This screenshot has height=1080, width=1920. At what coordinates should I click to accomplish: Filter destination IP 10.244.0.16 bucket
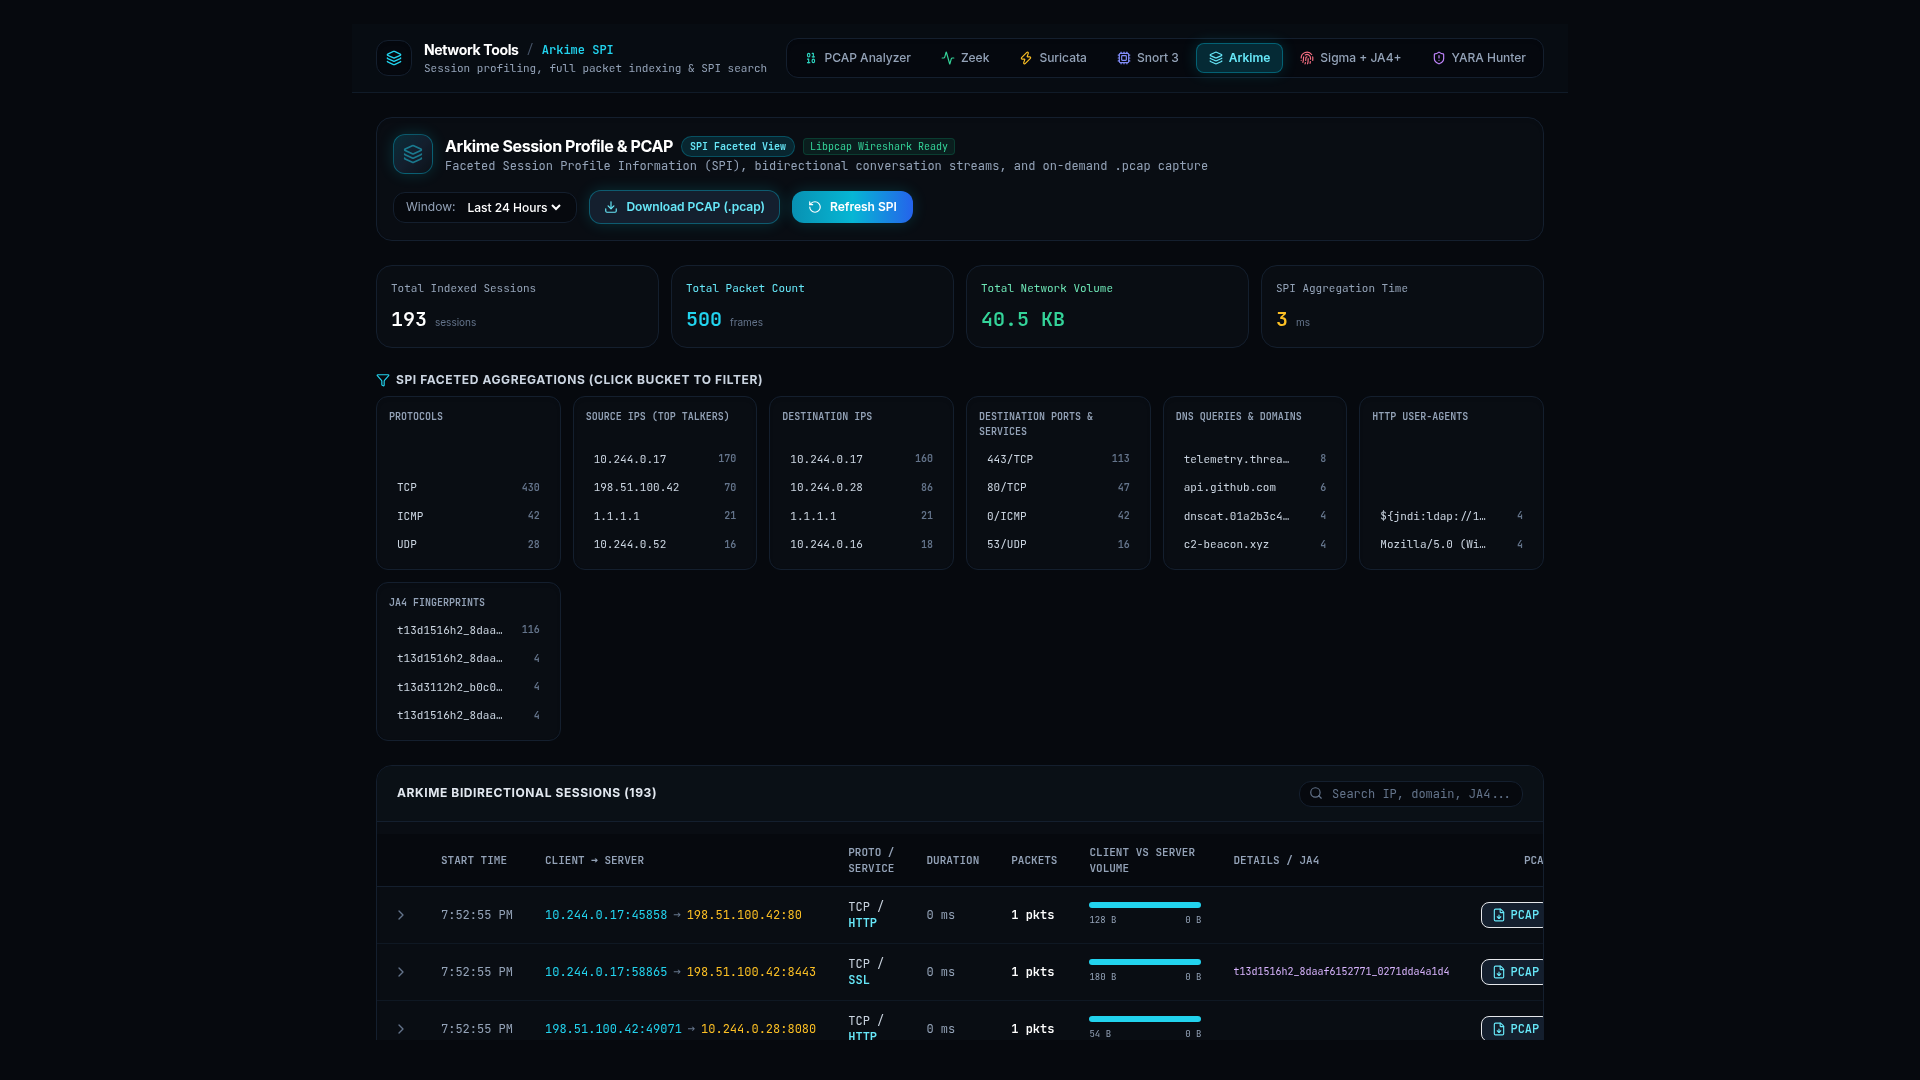(x=861, y=545)
